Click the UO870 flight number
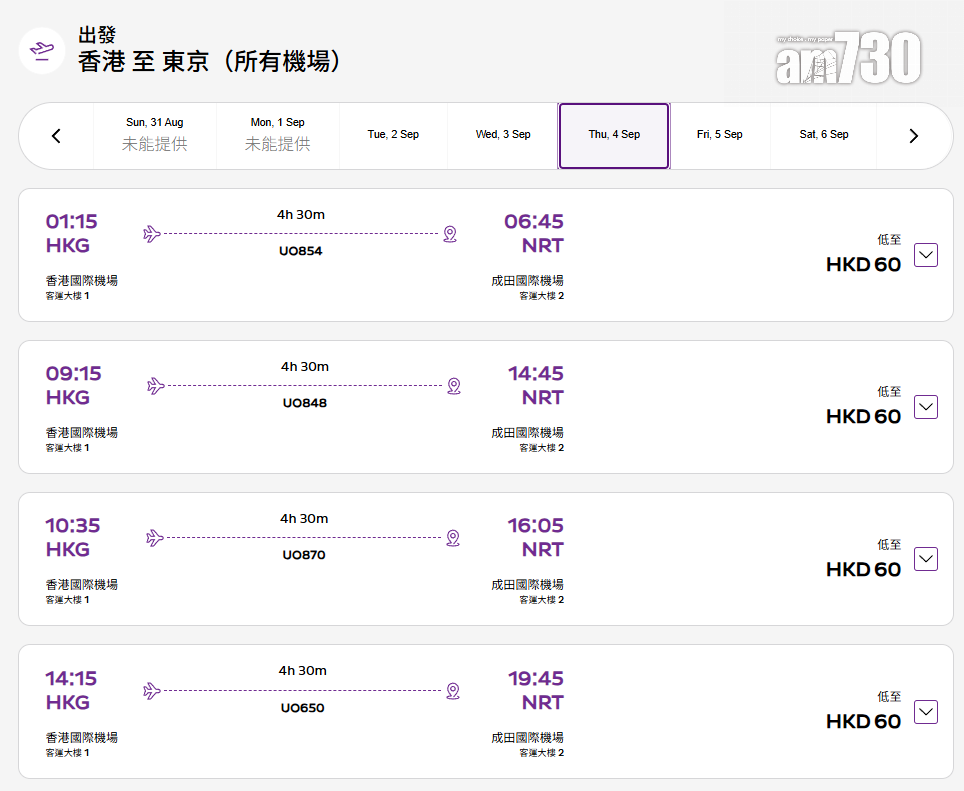This screenshot has width=964, height=791. (304, 555)
